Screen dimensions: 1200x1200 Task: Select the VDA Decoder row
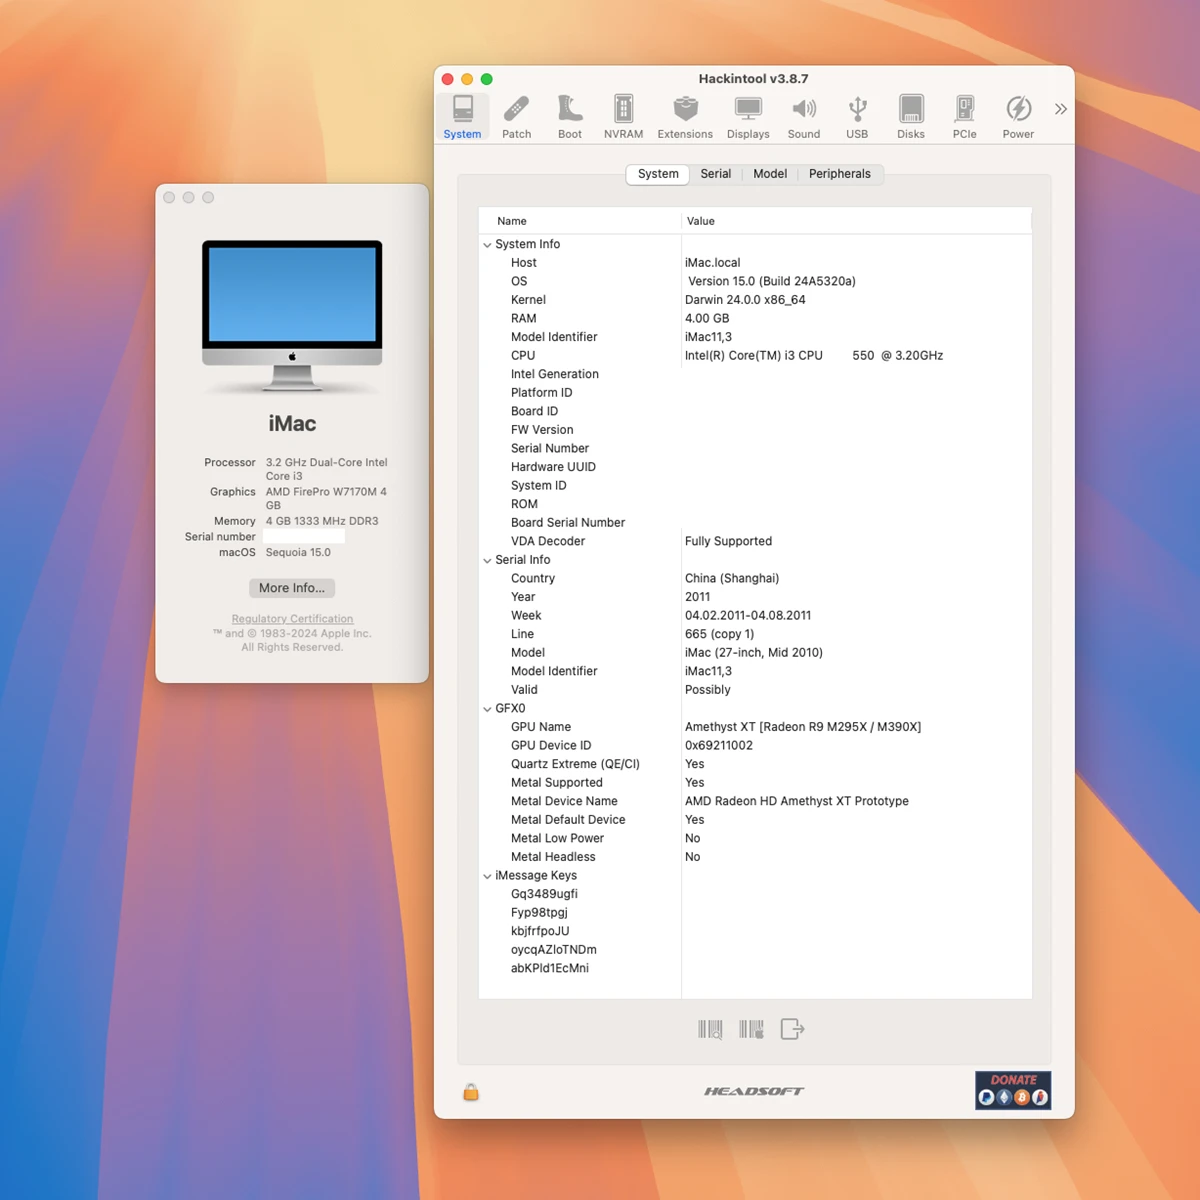click(755, 541)
